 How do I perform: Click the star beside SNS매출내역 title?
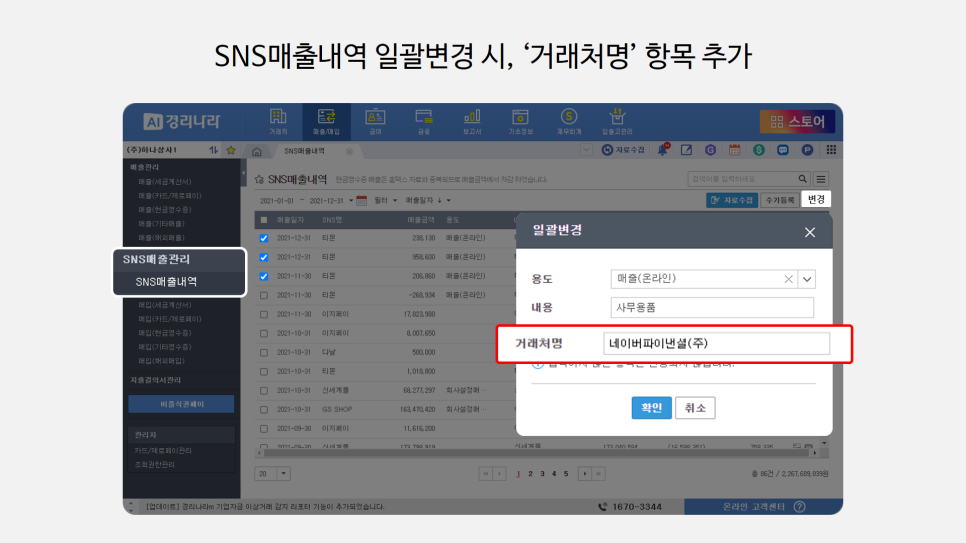pos(259,179)
